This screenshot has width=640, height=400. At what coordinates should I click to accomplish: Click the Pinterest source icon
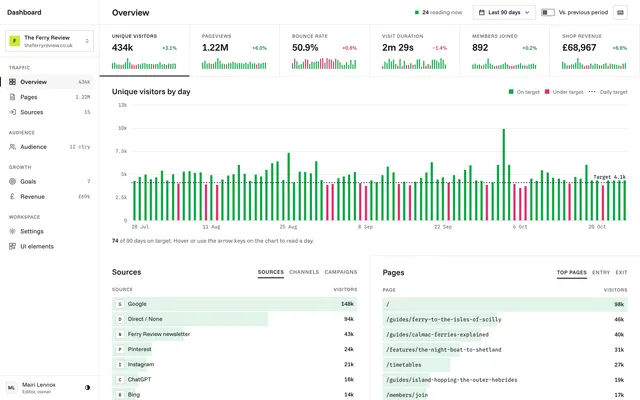click(120, 349)
